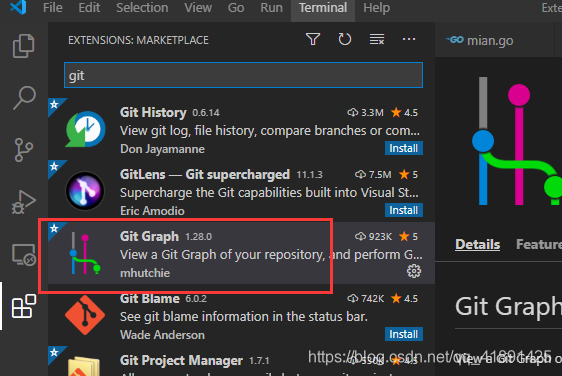Install the Git Blame extension
The height and width of the screenshot is (376, 562).
pyautogui.click(x=404, y=334)
